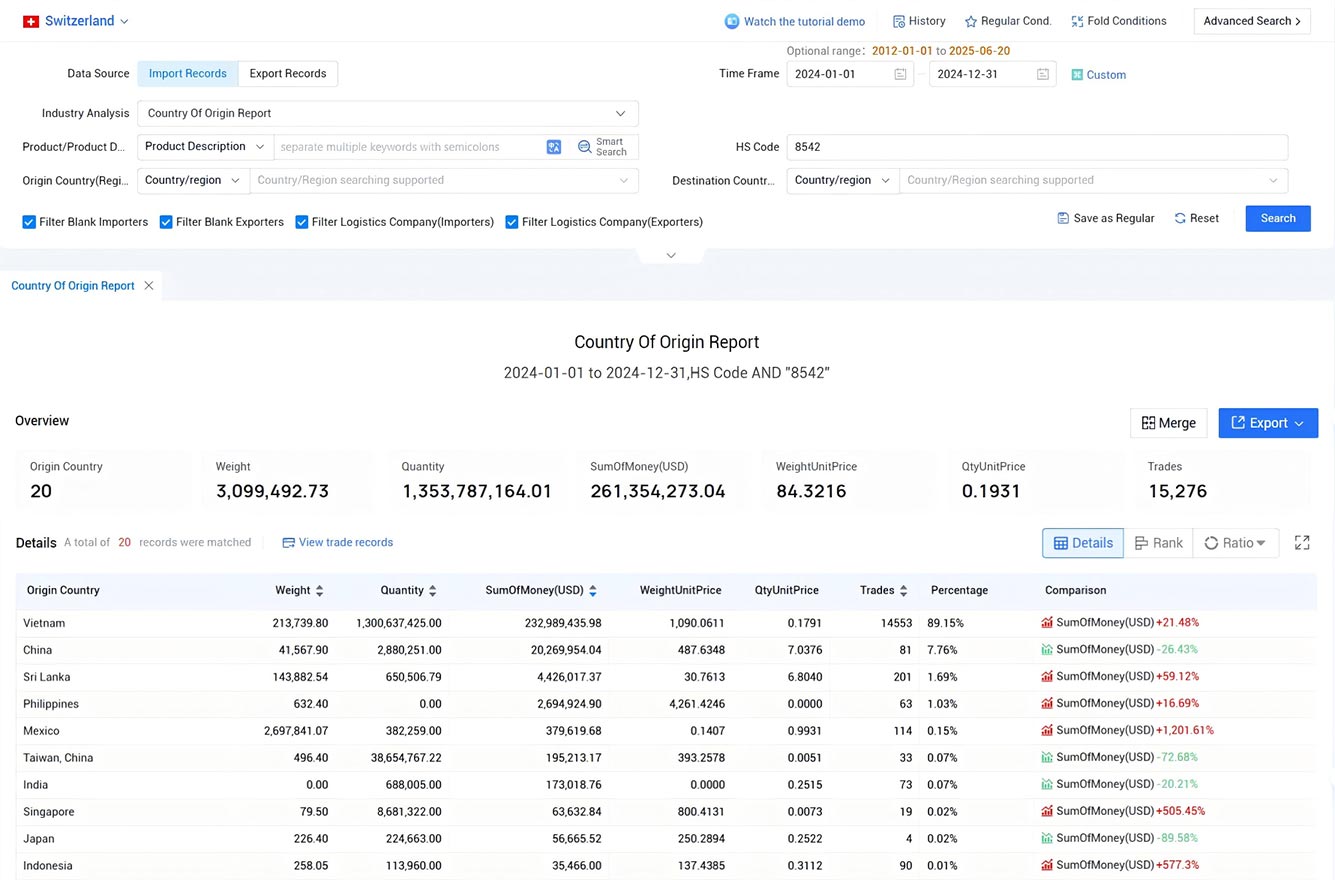Click the comparison chart icon in Indonesia row
Image resolution: width=1335 pixels, height=880 pixels.
tap(1047, 865)
